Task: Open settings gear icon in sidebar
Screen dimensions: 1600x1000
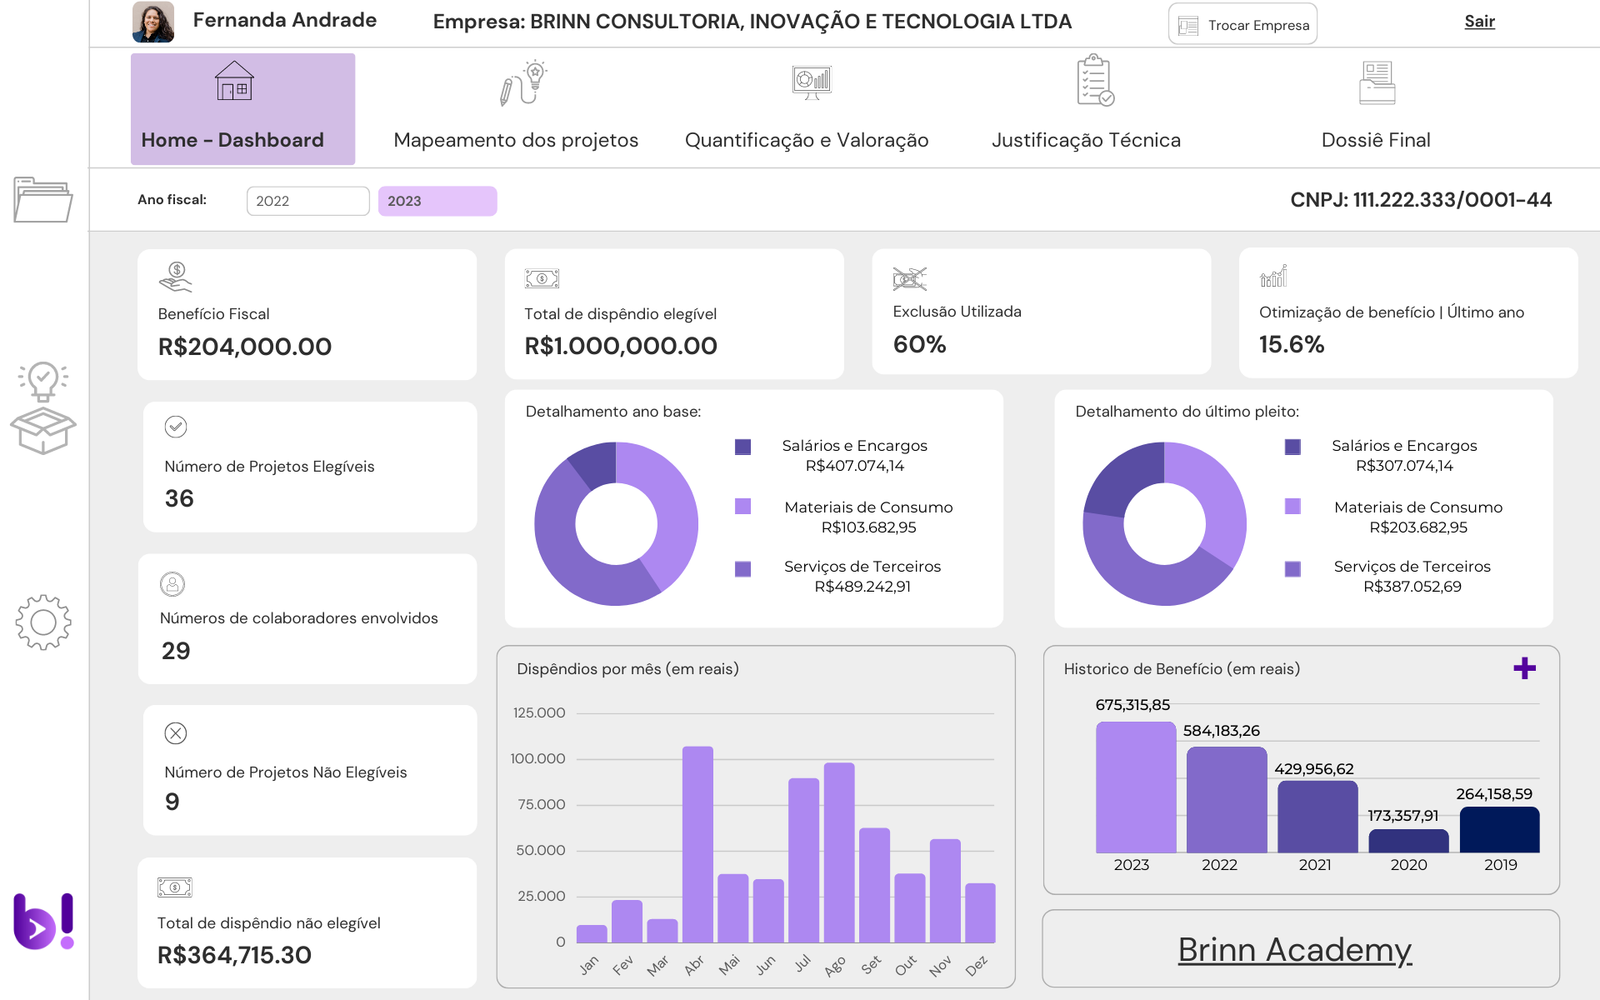Action: pos(43,622)
